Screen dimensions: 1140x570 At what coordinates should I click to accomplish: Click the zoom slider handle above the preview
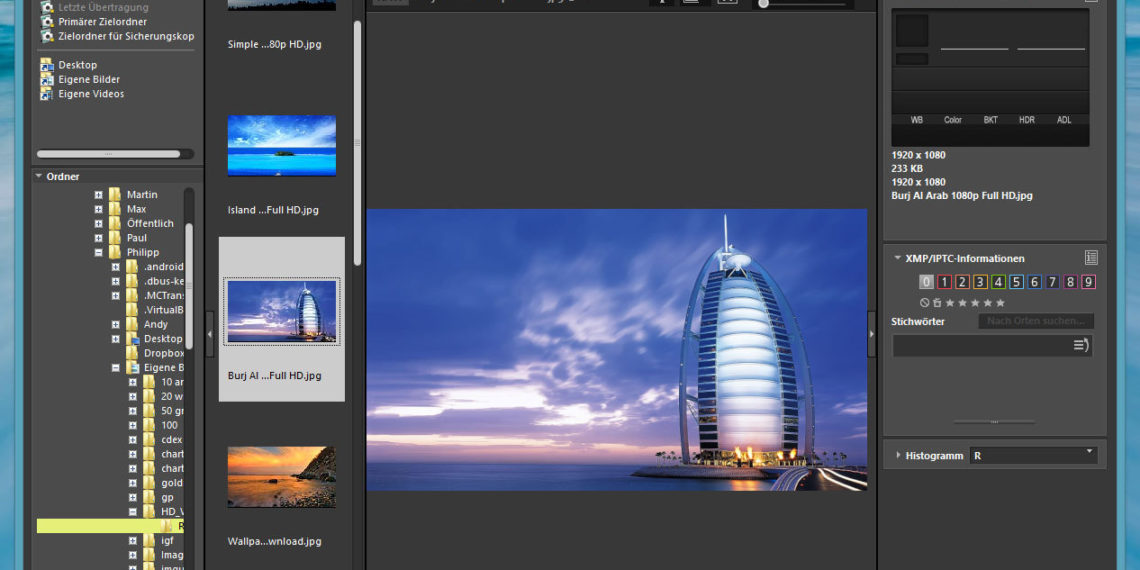point(763,4)
